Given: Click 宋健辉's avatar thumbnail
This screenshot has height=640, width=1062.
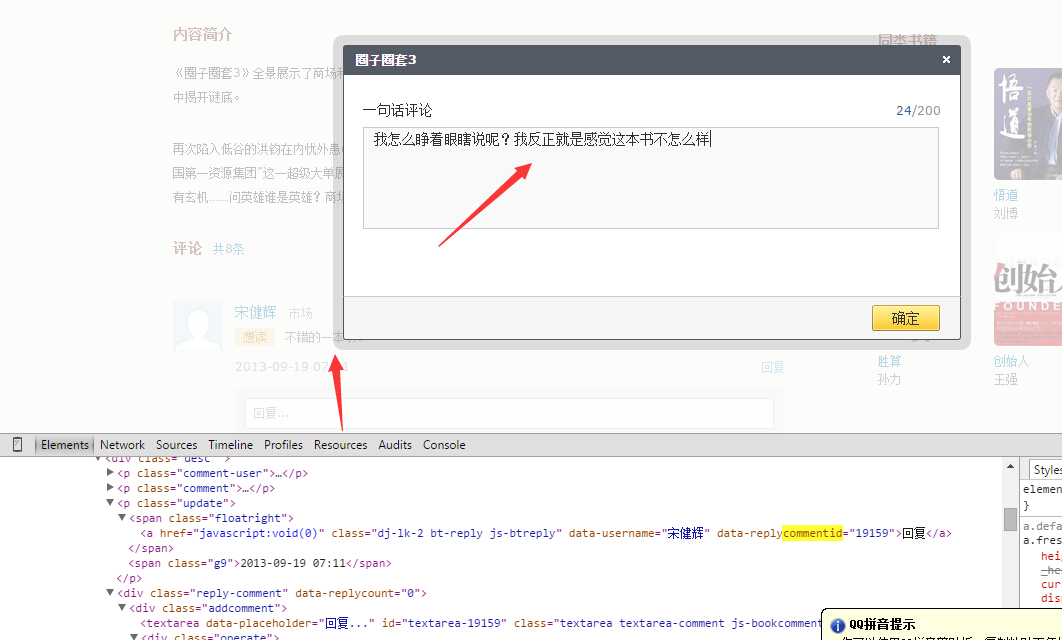Looking at the screenshot, I should 198,326.
